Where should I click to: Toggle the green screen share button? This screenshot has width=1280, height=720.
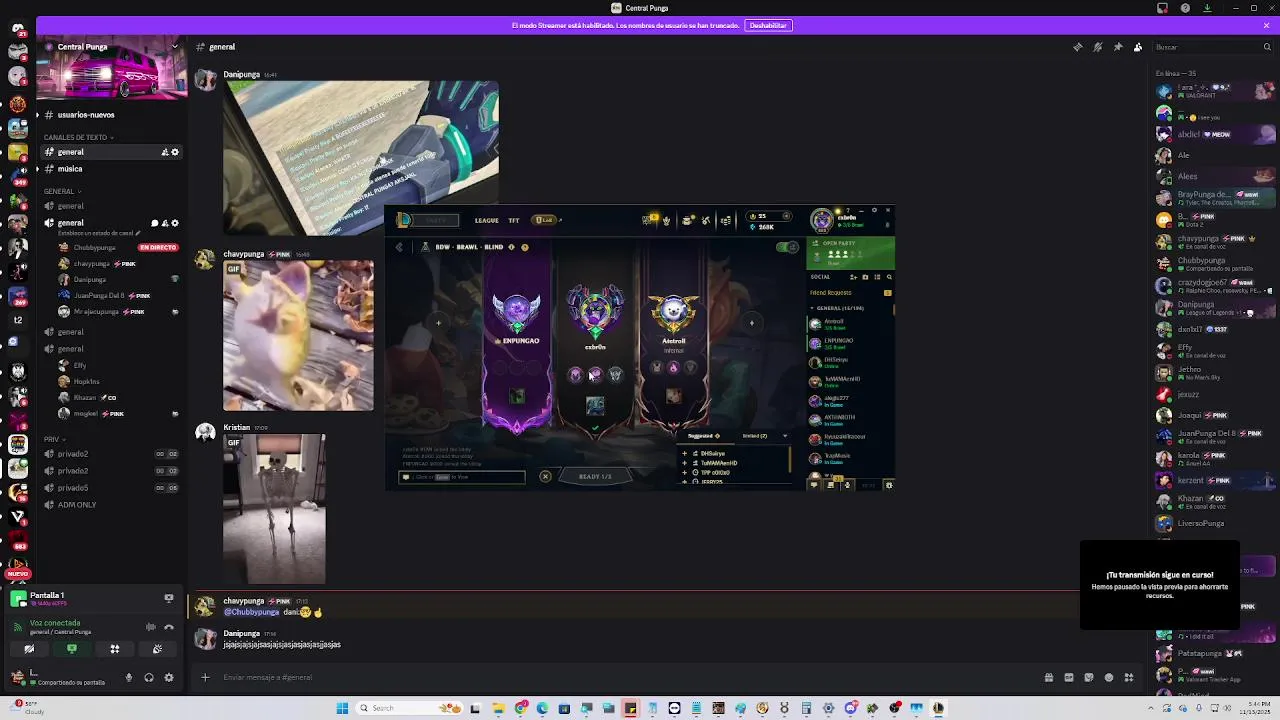point(72,649)
